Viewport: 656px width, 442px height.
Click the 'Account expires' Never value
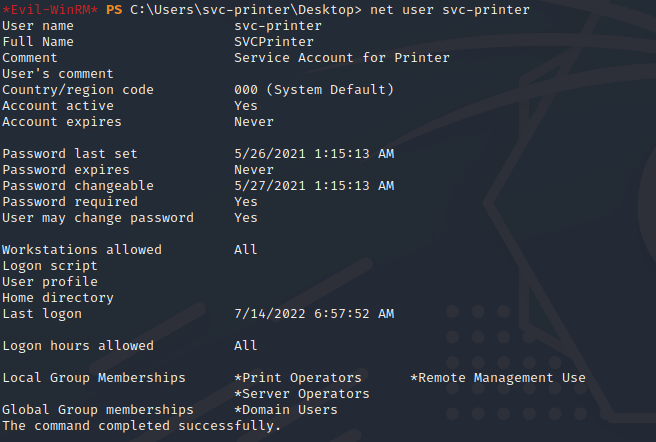click(254, 122)
